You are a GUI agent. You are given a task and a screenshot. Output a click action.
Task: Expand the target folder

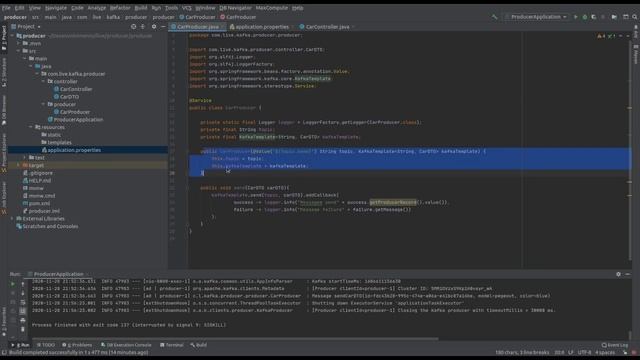pos(19,165)
